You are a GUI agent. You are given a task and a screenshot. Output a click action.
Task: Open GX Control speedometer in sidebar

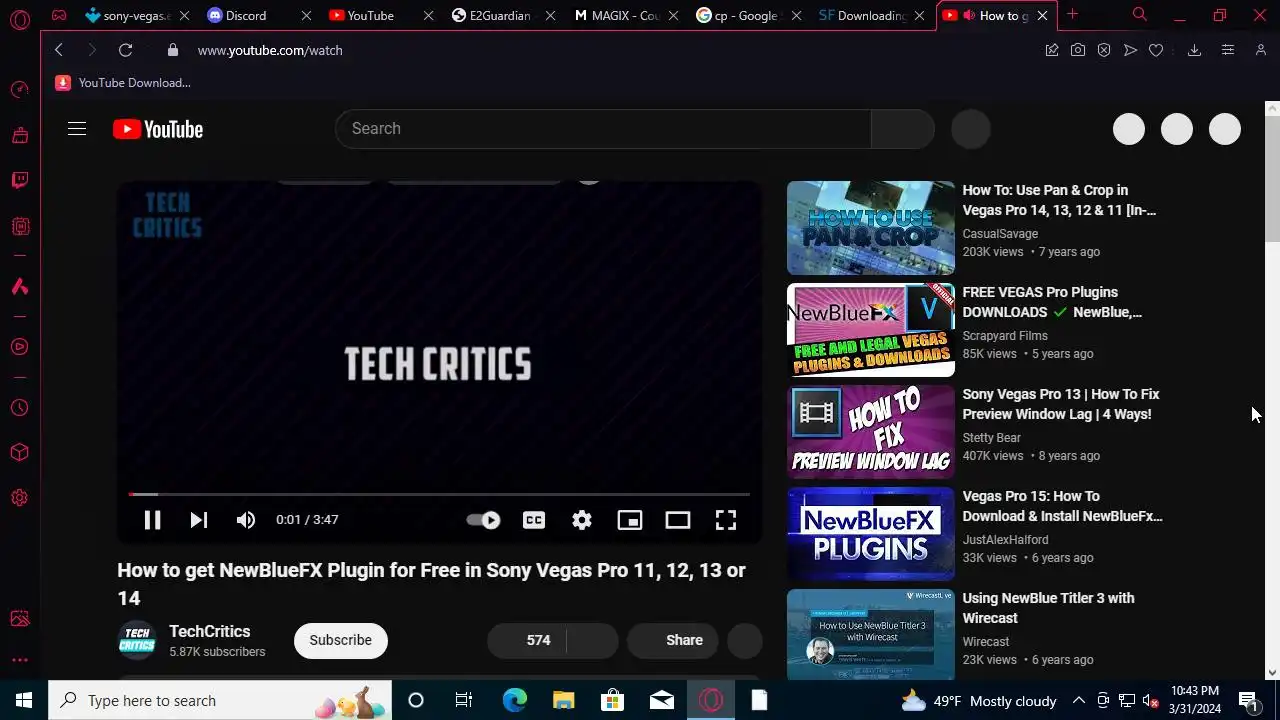[x=20, y=90]
